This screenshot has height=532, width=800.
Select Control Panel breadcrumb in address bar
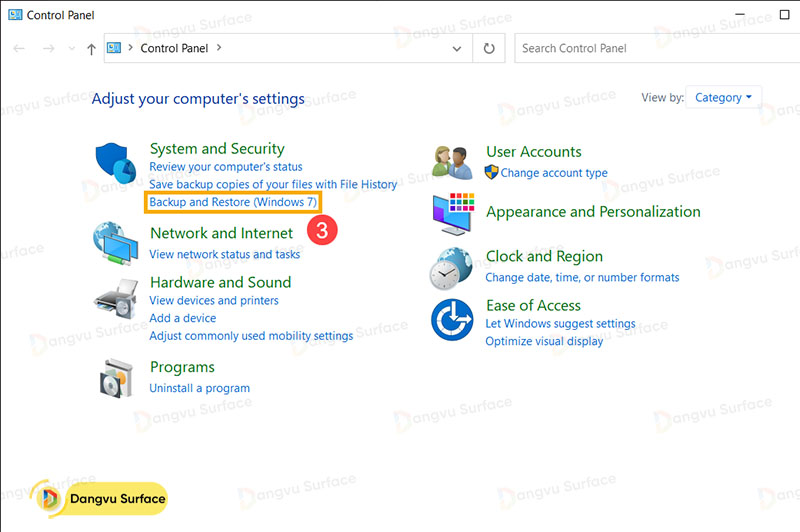click(x=174, y=48)
